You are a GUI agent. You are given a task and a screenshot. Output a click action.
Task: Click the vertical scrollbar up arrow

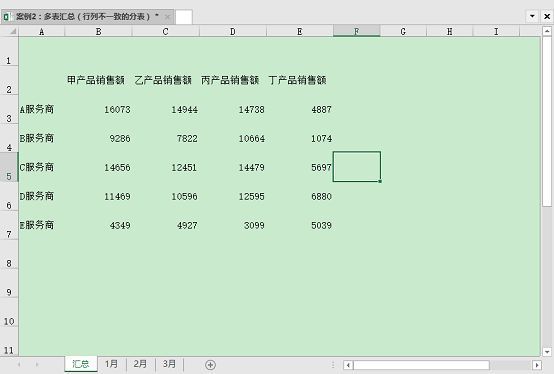(x=547, y=31)
